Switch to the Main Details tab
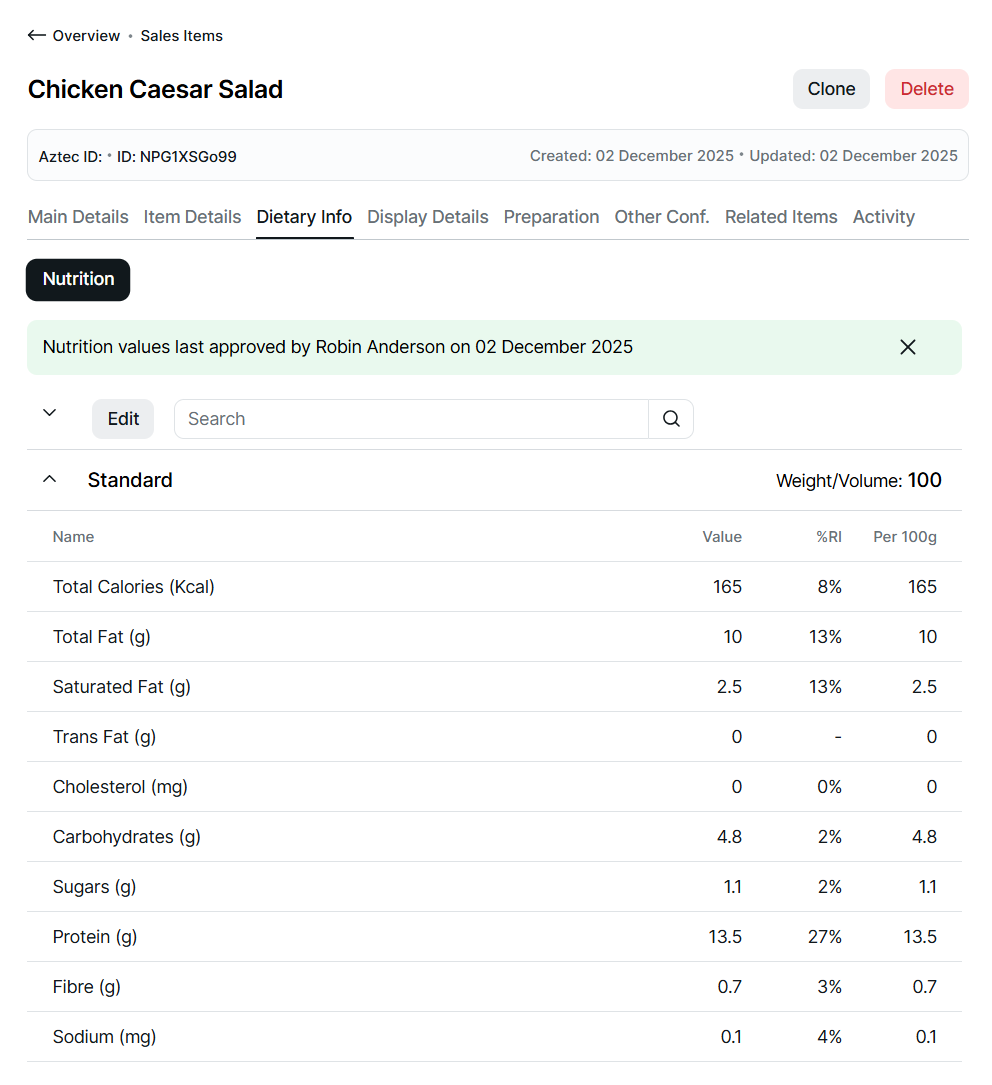 78,217
